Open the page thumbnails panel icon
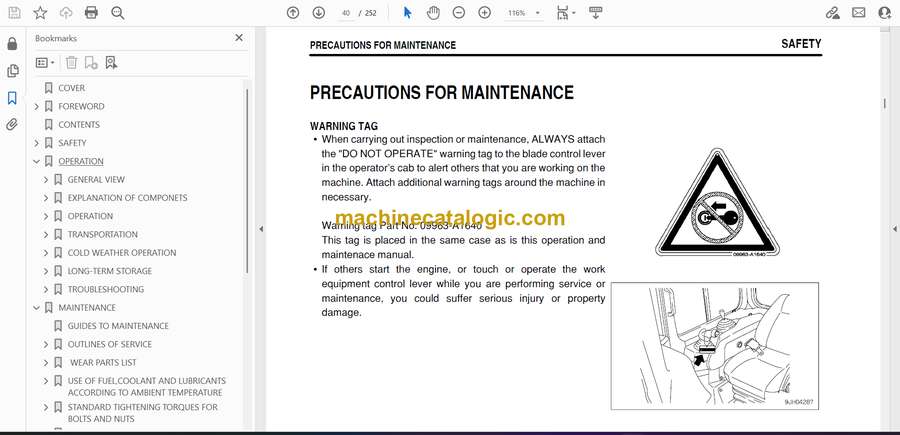 (x=12, y=71)
